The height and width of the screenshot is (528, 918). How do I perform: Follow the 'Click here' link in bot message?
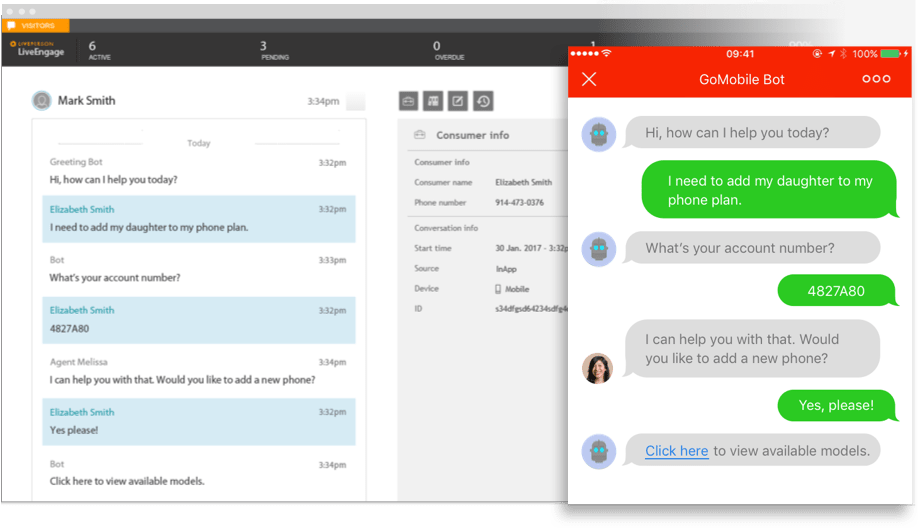pos(676,451)
